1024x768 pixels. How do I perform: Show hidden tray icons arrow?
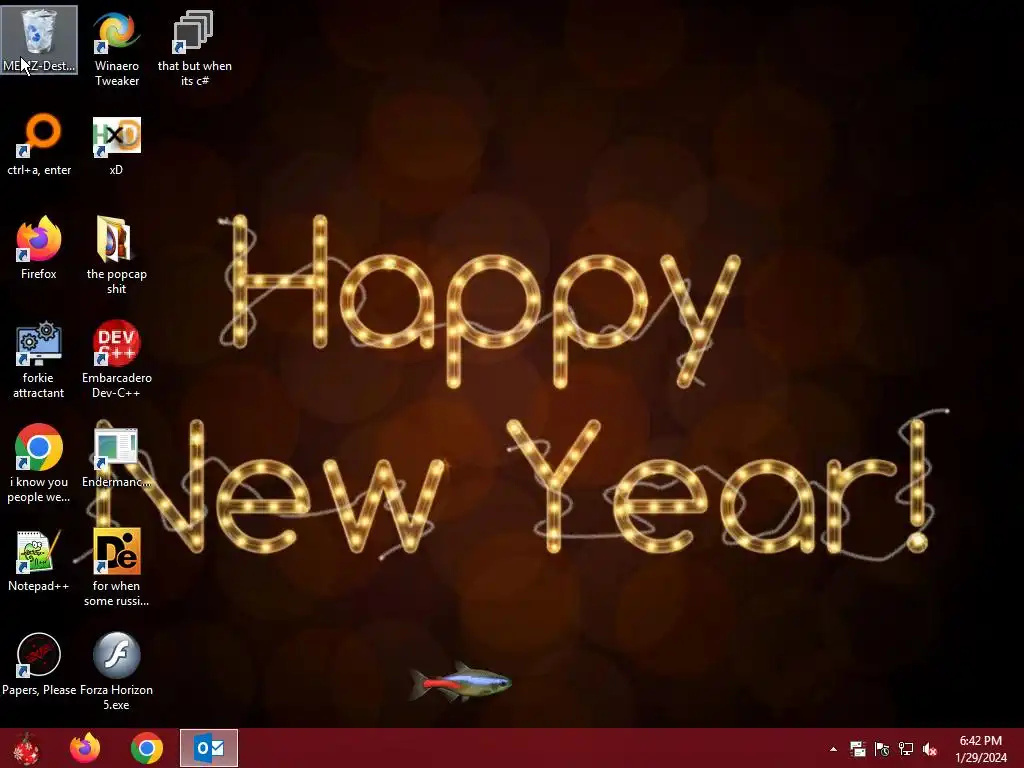coord(833,749)
